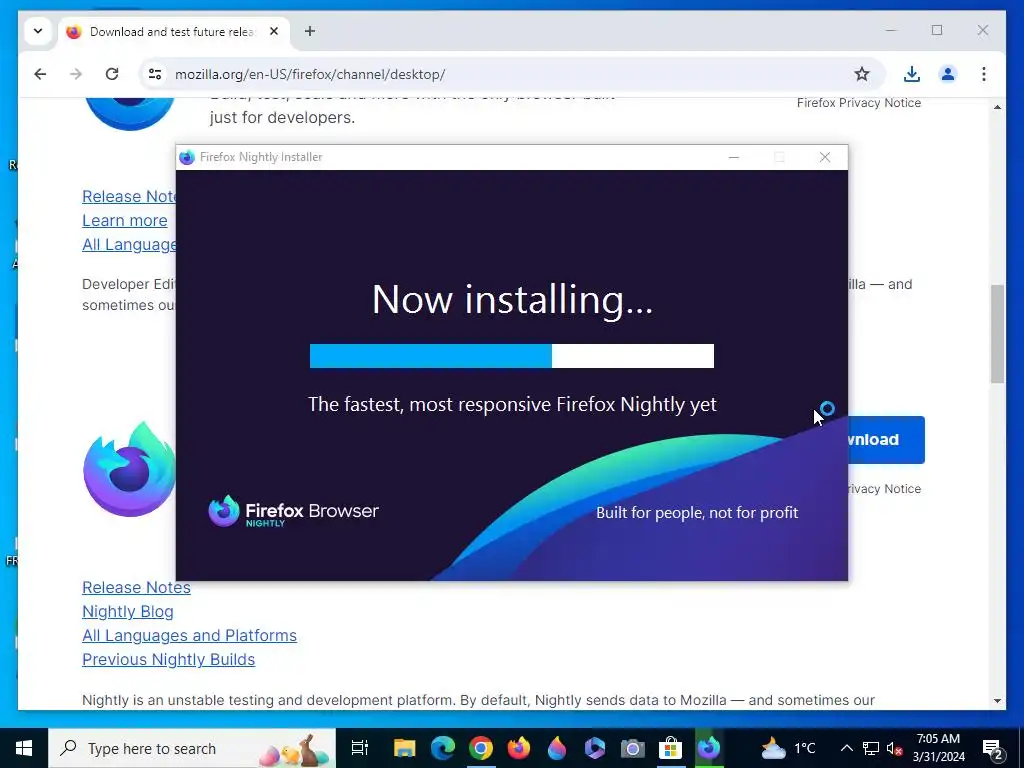Click the muted volume icon in tray
1024x768 pixels.
(895, 748)
